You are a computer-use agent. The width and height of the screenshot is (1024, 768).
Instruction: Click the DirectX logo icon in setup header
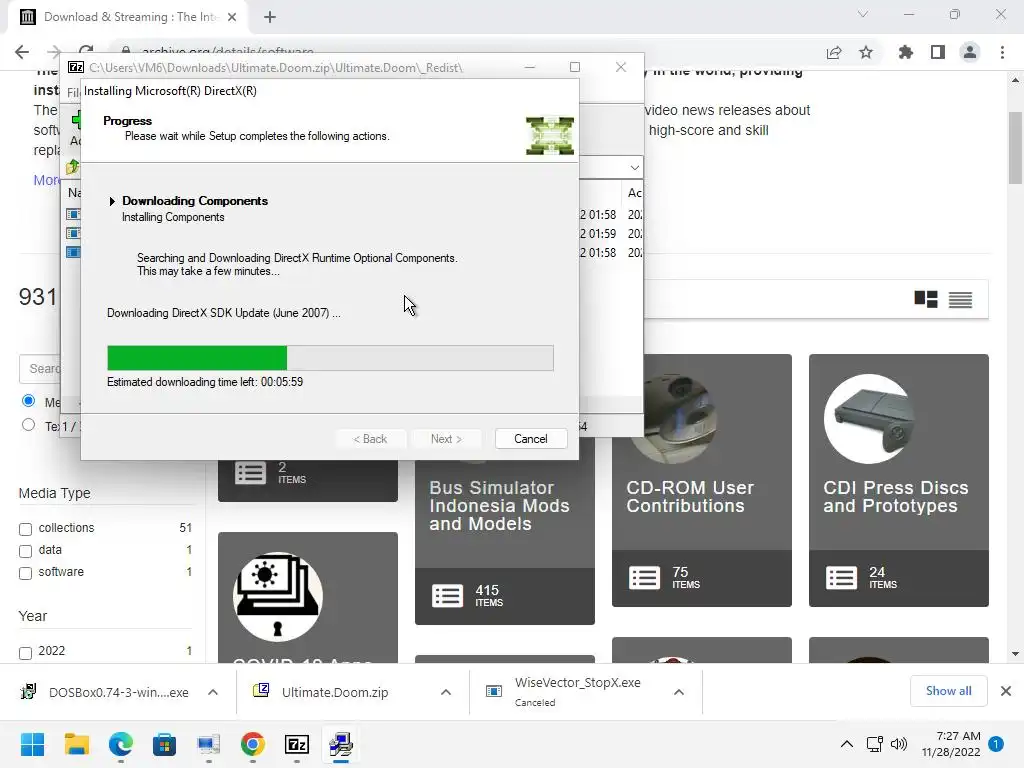pos(550,135)
